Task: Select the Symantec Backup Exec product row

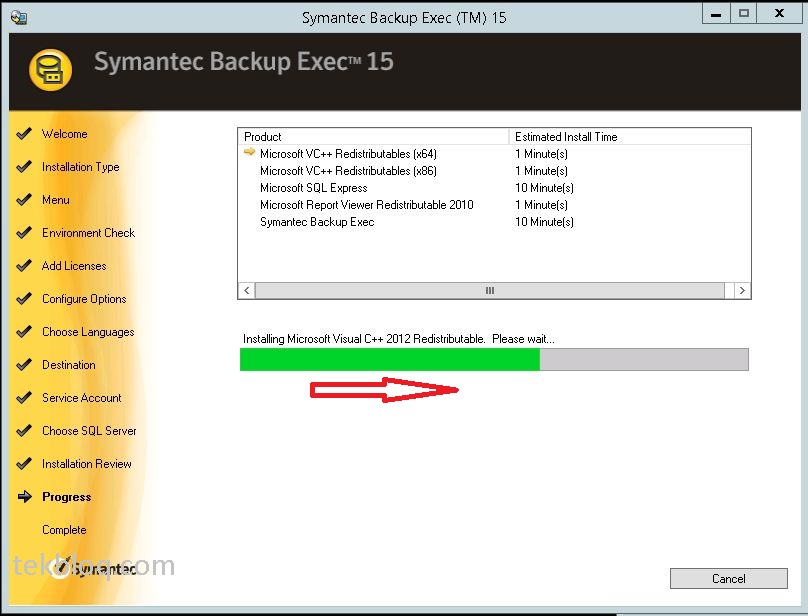Action: (x=494, y=222)
